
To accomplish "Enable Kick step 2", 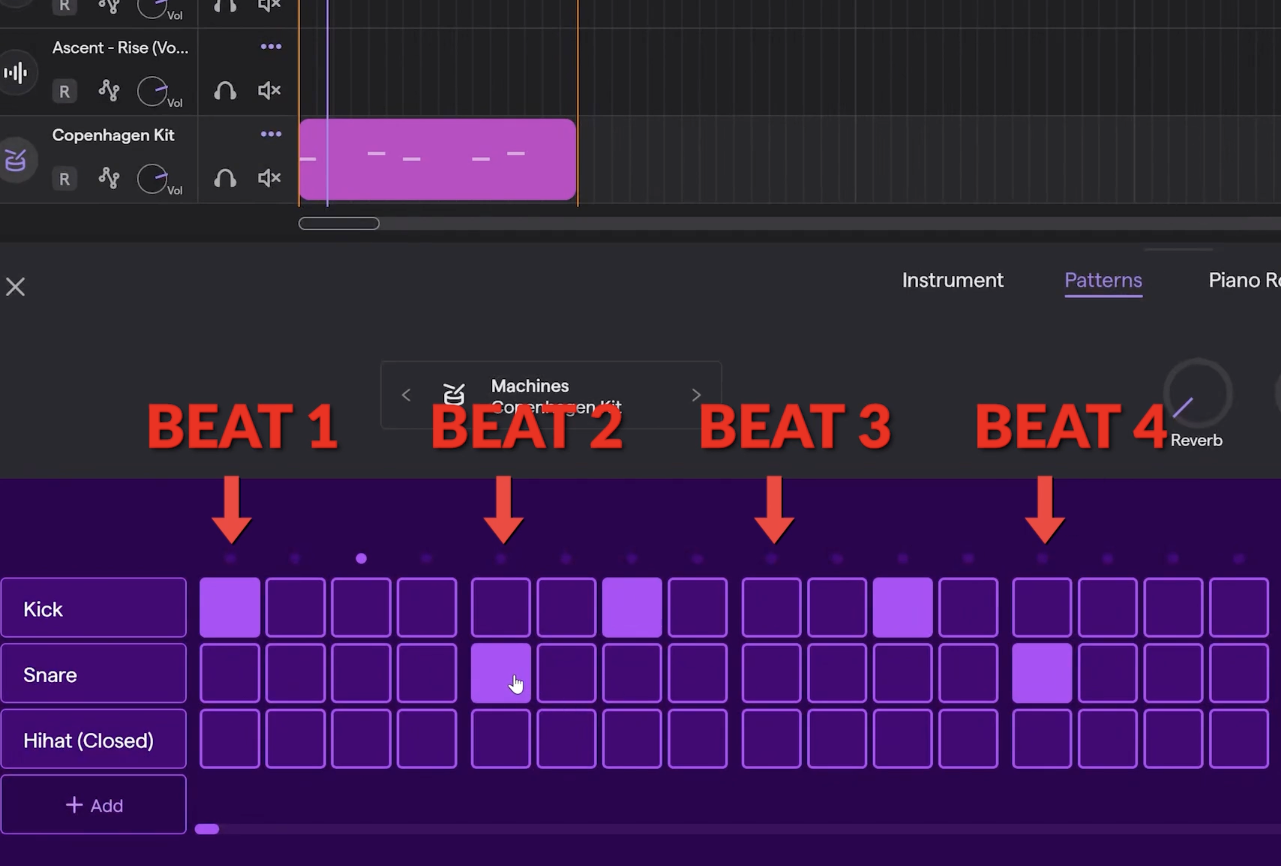I will [295, 608].
